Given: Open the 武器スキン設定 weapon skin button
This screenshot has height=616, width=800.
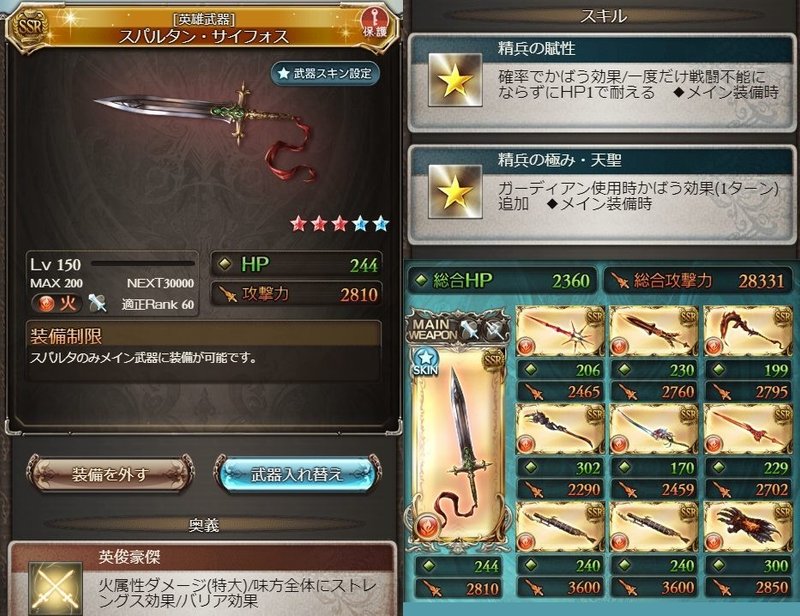Looking at the screenshot, I should [x=326, y=73].
